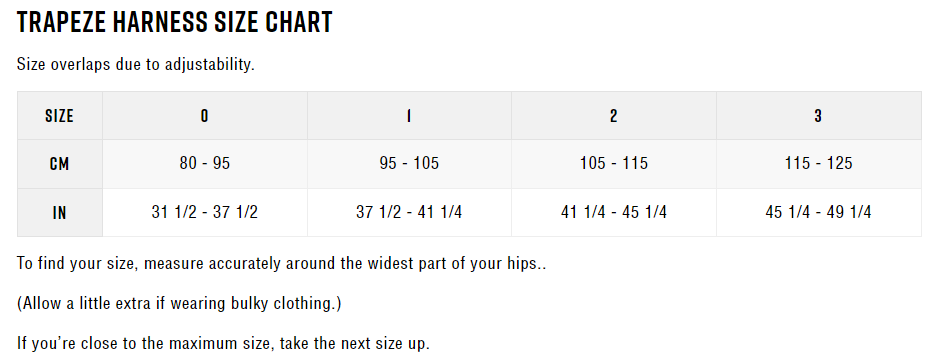This screenshot has height=363, width=931.
Task: Click the 'take the next size up' sentence
Action: pyautogui.click(x=223, y=343)
